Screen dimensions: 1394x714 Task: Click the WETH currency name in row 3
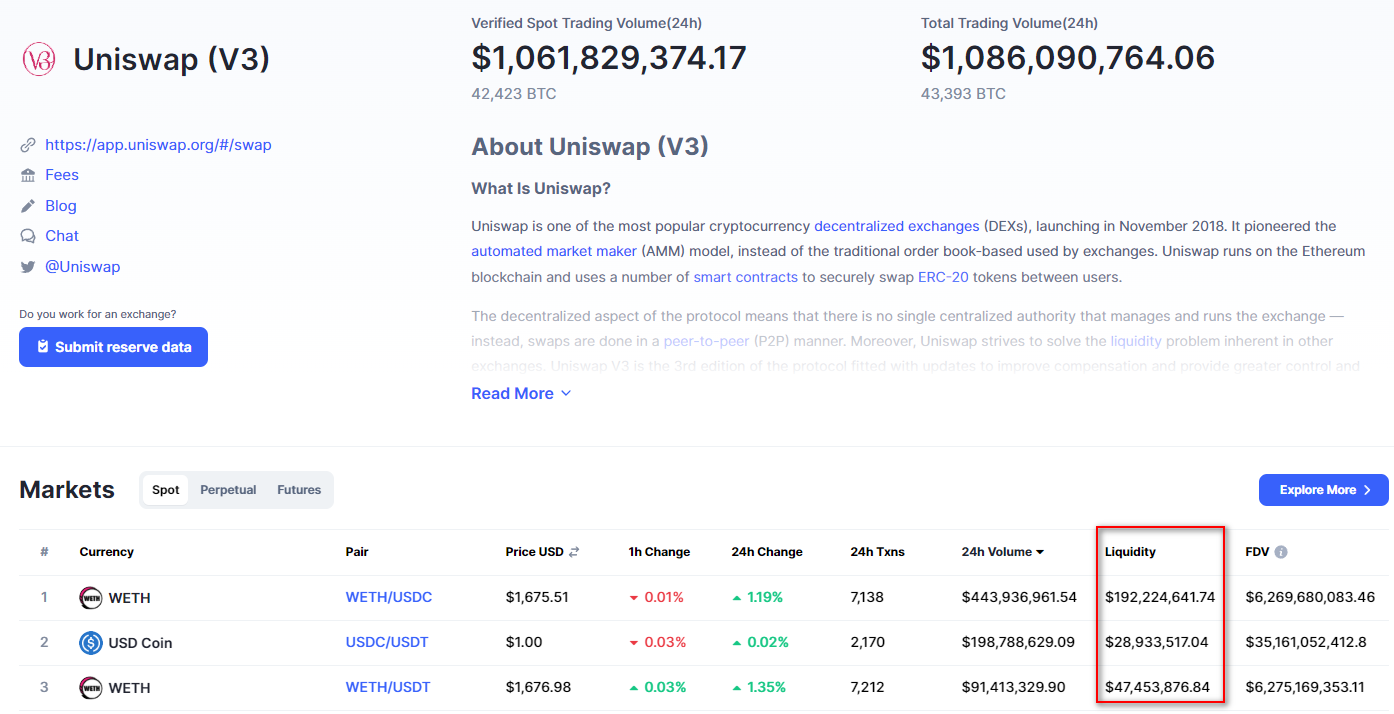tap(129, 688)
